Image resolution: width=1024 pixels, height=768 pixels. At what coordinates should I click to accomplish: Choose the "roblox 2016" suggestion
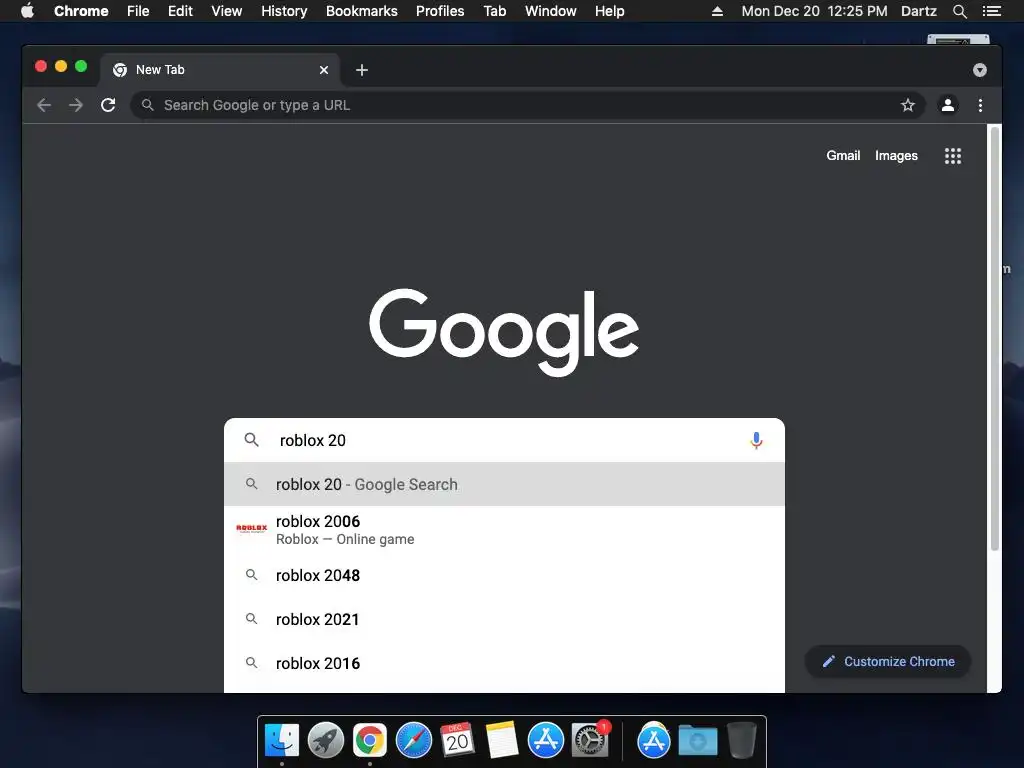tap(504, 664)
